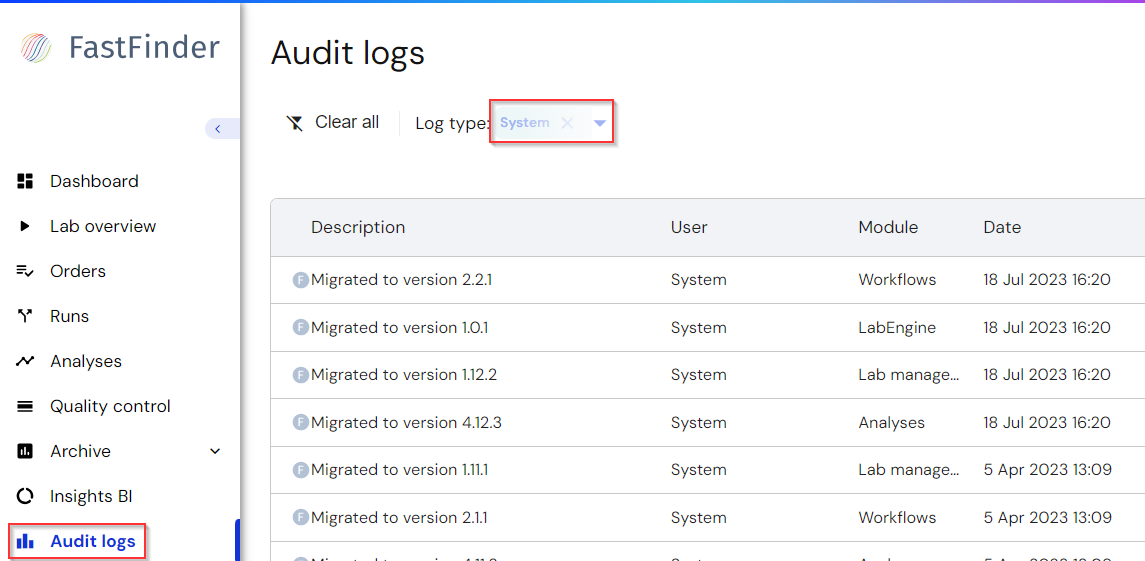Viewport: 1145px width, 561px height.
Task: Select 'Migrated to version 1.12.2' text
Action: [404, 375]
